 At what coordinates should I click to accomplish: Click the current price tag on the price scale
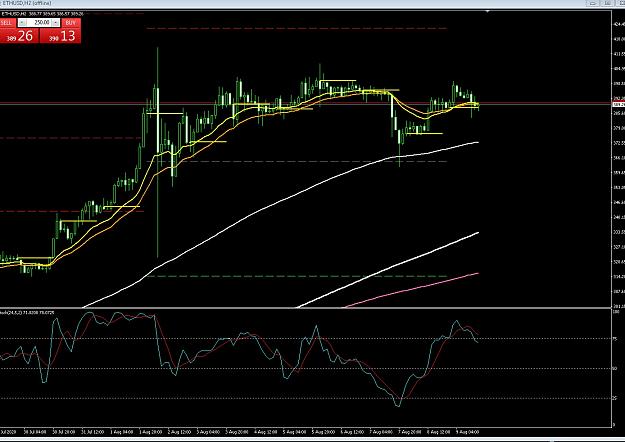coord(619,104)
